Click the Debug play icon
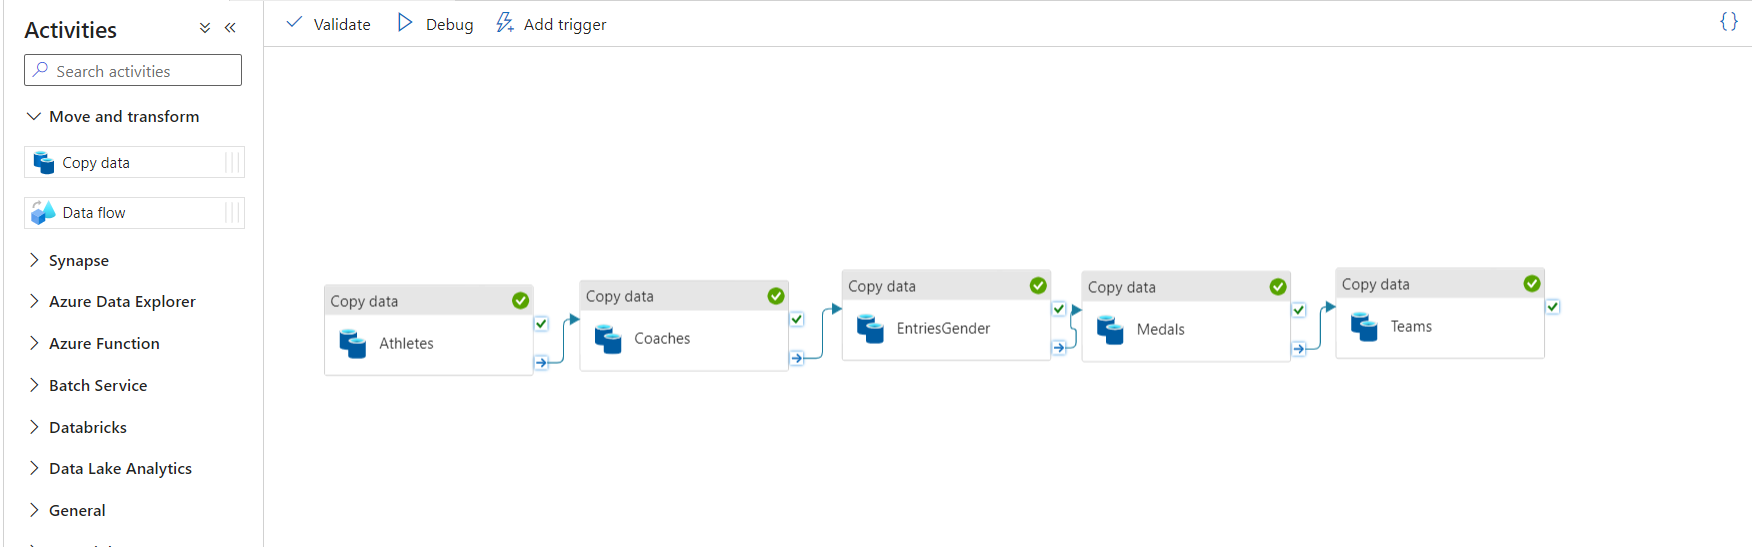 [x=405, y=22]
